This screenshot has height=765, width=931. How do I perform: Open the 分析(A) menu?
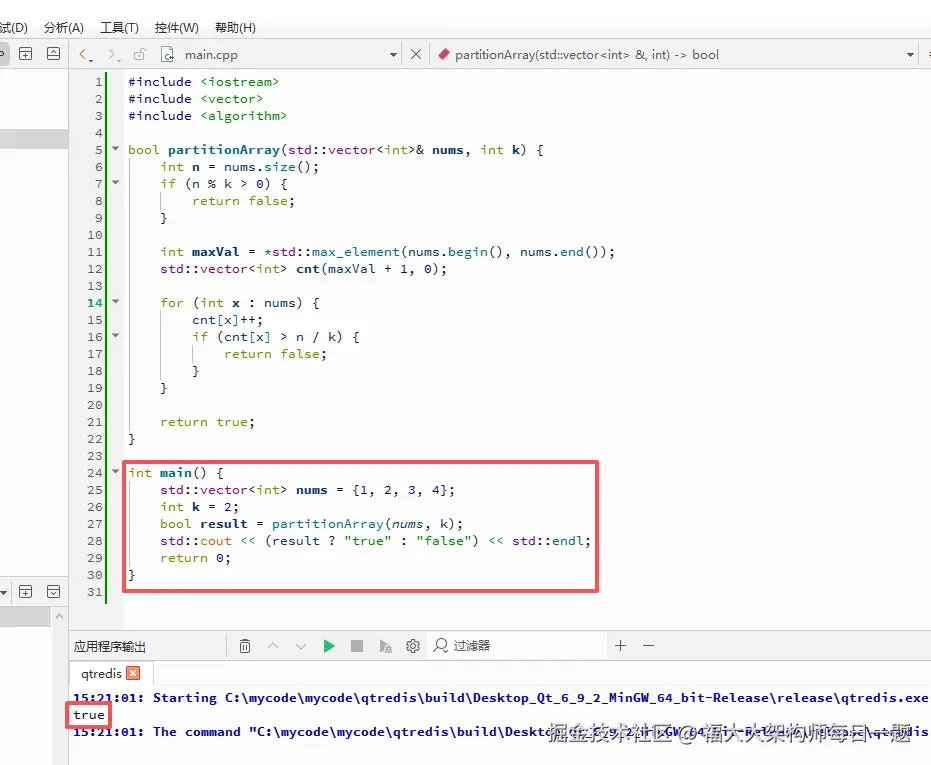64,28
